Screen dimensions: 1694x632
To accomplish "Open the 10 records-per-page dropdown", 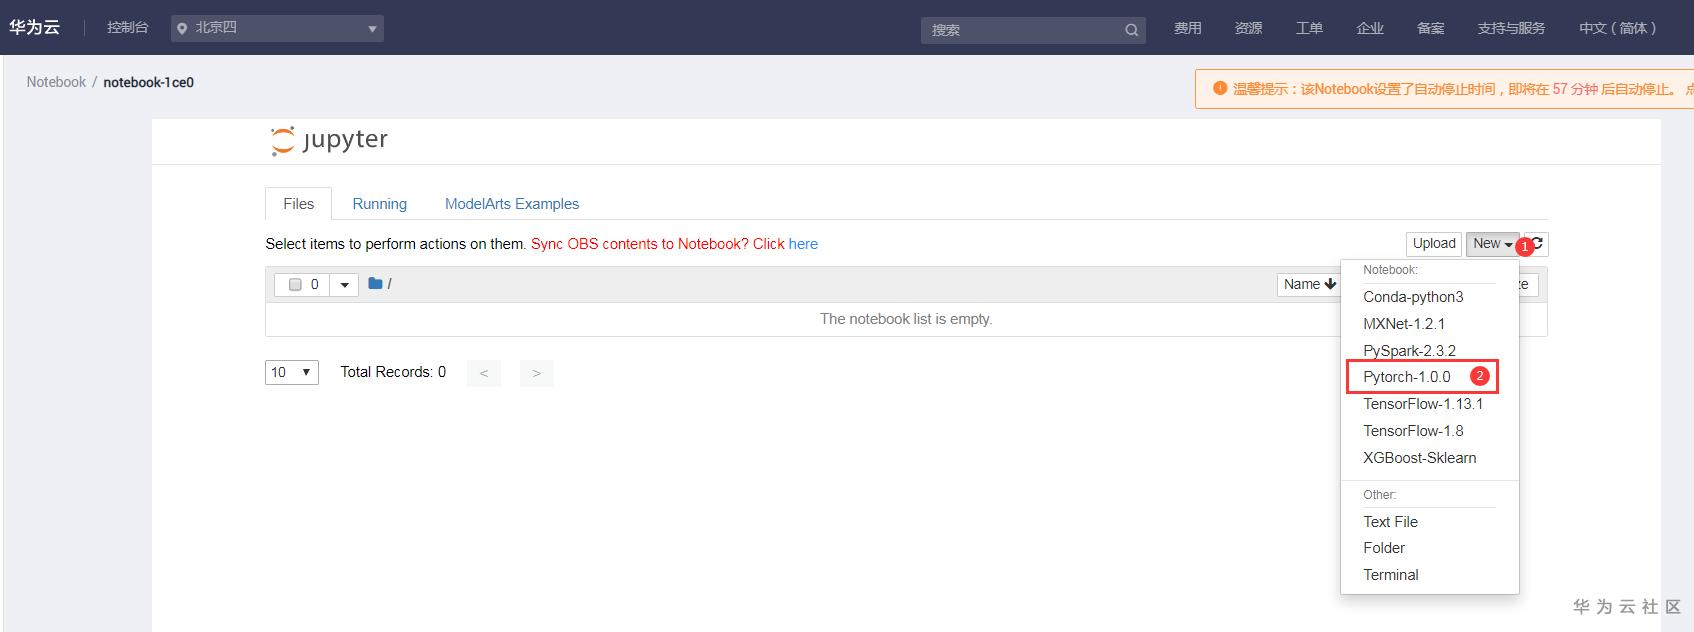I will 292,372.
